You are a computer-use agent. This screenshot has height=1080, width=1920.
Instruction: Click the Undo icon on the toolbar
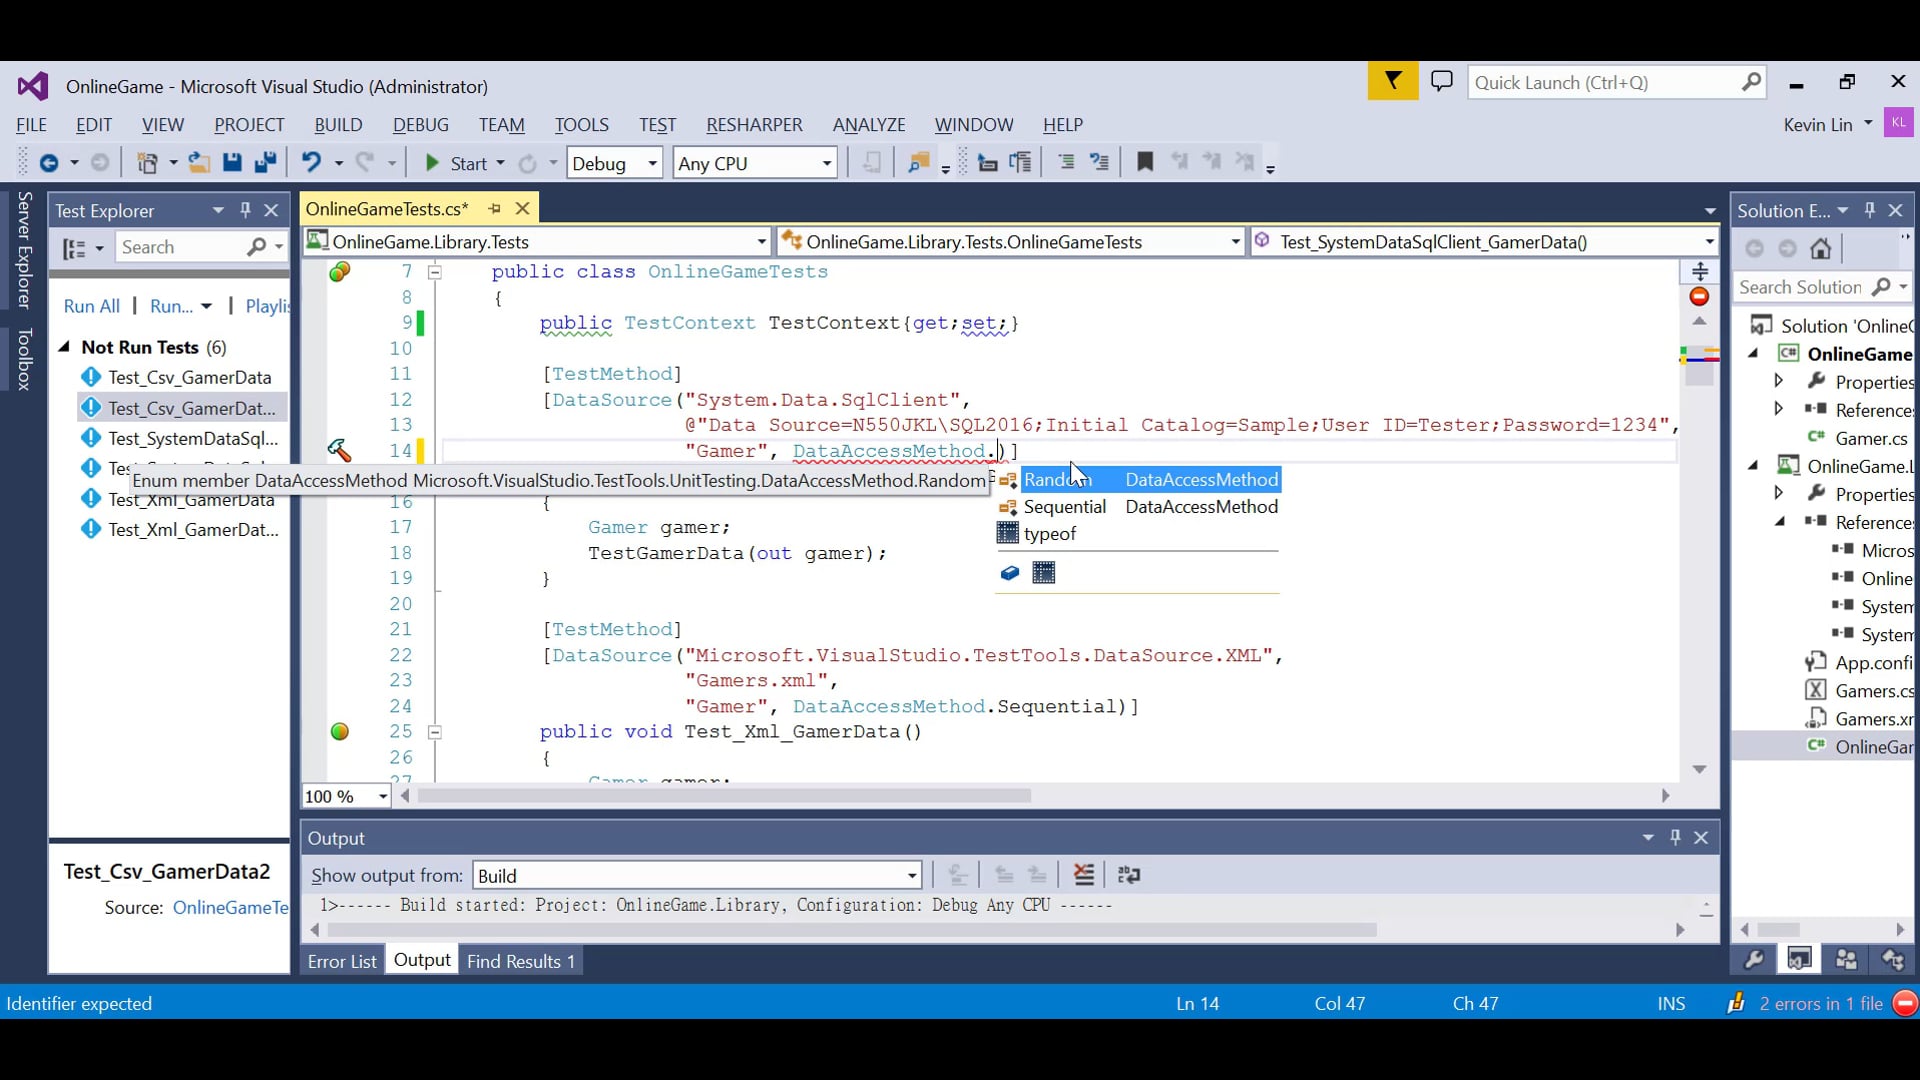coord(312,162)
